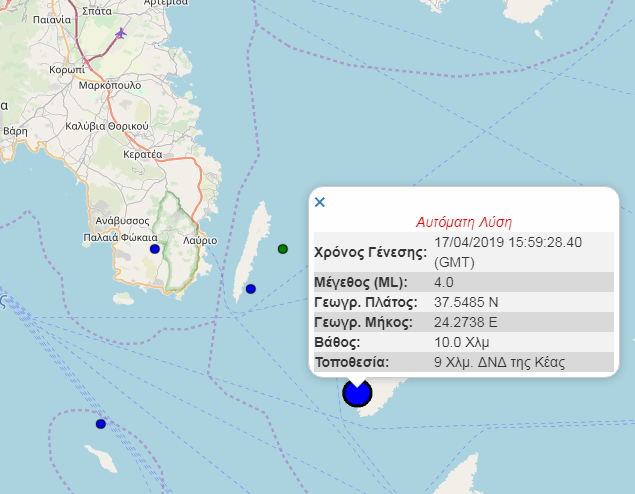Screen dimensions: 635x494
Task: Click the blue dot in southwest sea
Action: click(101, 424)
